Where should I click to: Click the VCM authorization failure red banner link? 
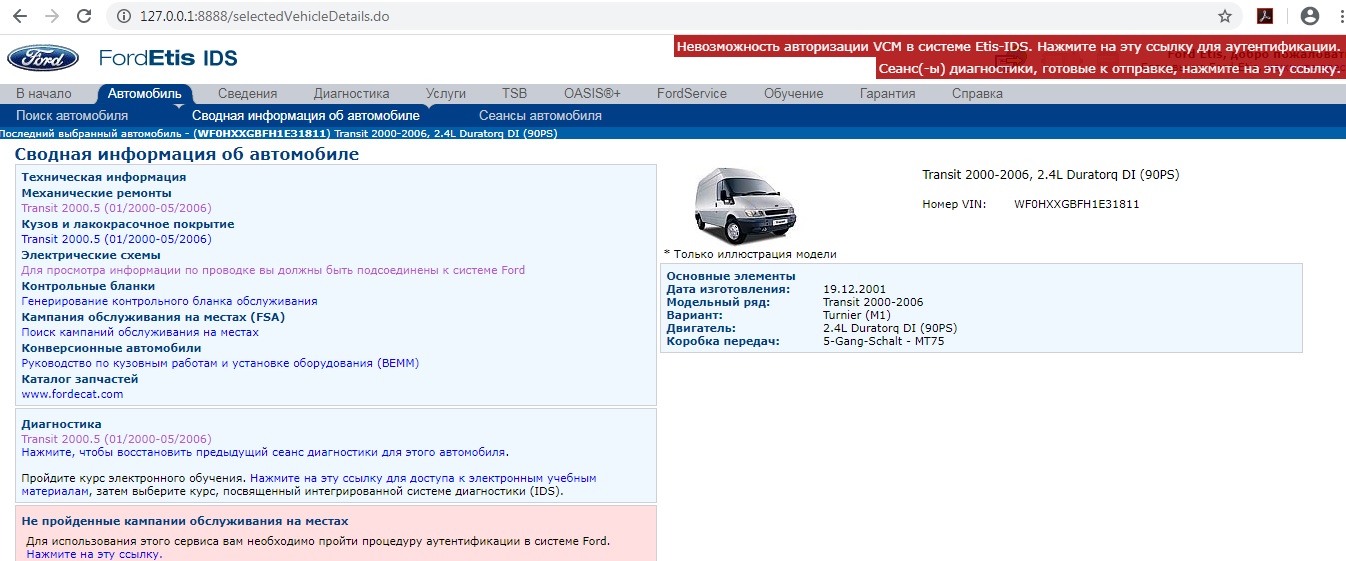tap(1009, 47)
